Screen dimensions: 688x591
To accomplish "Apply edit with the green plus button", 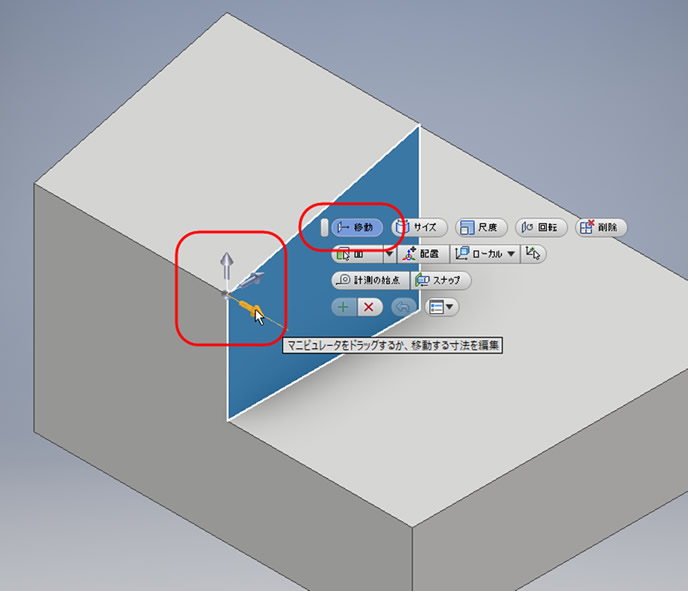I will tap(344, 307).
